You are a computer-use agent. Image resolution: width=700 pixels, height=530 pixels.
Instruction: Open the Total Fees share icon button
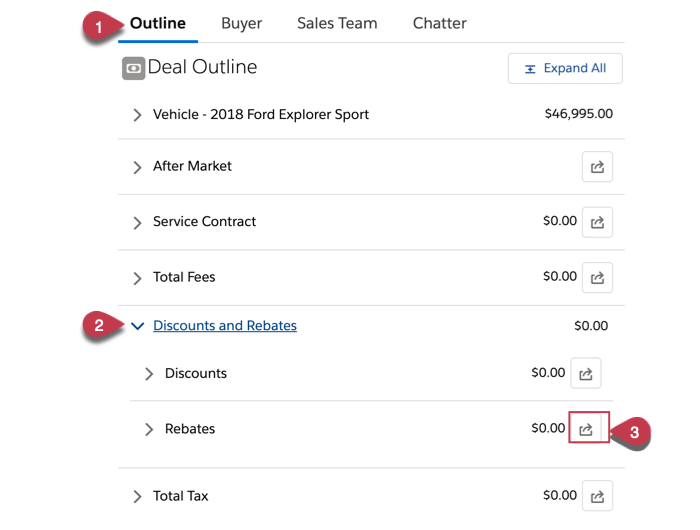click(597, 278)
